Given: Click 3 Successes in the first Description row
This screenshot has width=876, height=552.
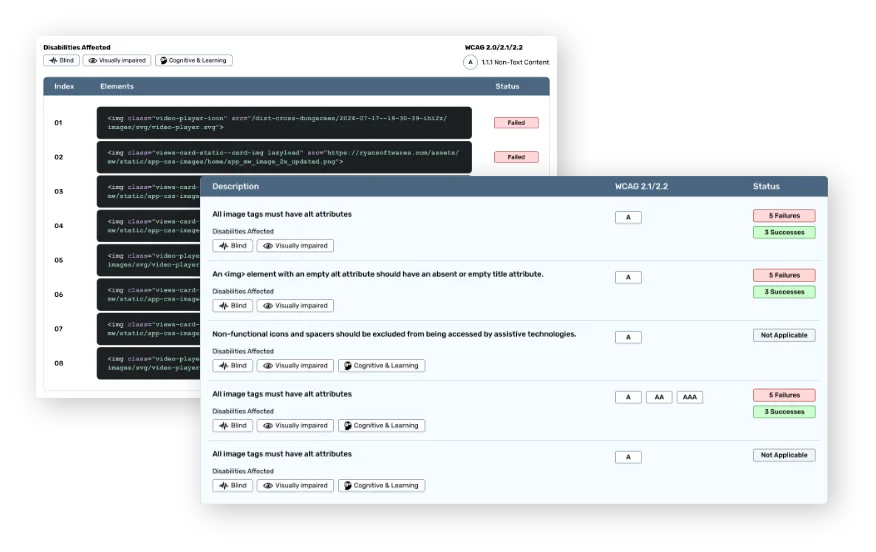Looking at the screenshot, I should pyautogui.click(x=784, y=232).
